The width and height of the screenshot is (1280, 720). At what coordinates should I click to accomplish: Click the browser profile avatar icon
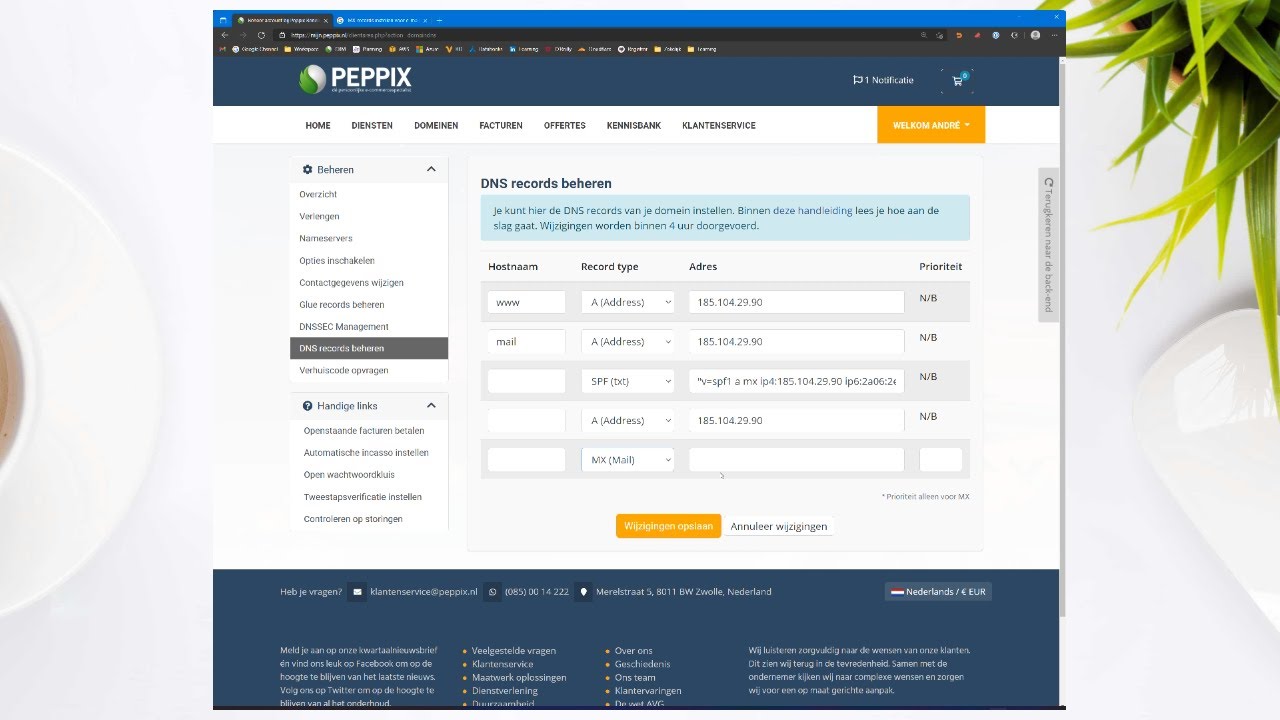(1035, 34)
